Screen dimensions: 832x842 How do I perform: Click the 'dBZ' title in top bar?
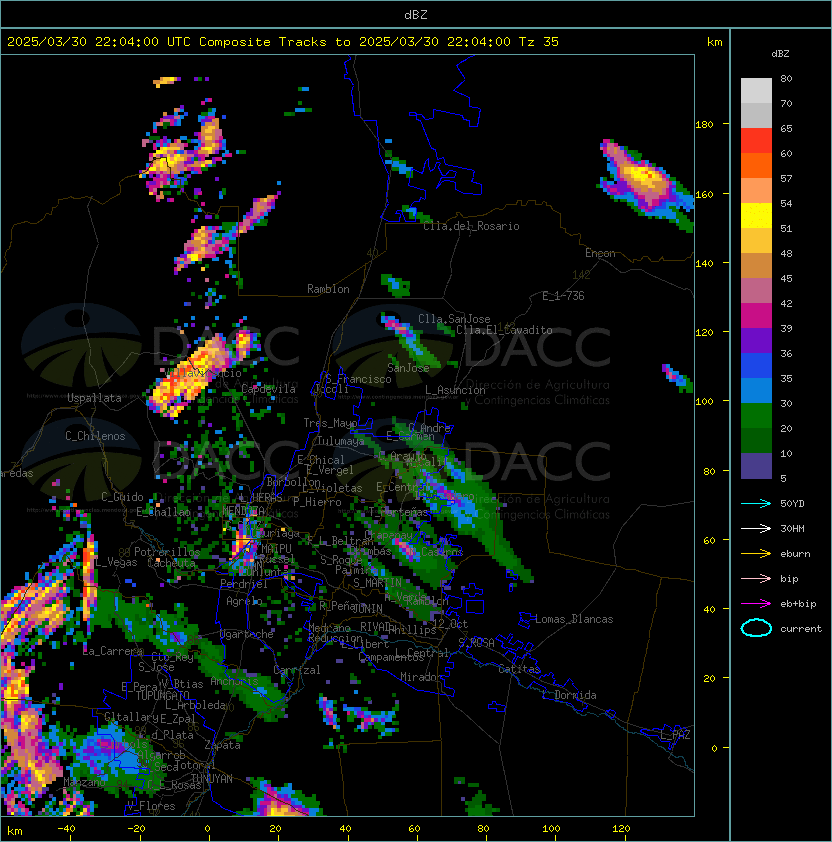pyautogui.click(x=416, y=15)
